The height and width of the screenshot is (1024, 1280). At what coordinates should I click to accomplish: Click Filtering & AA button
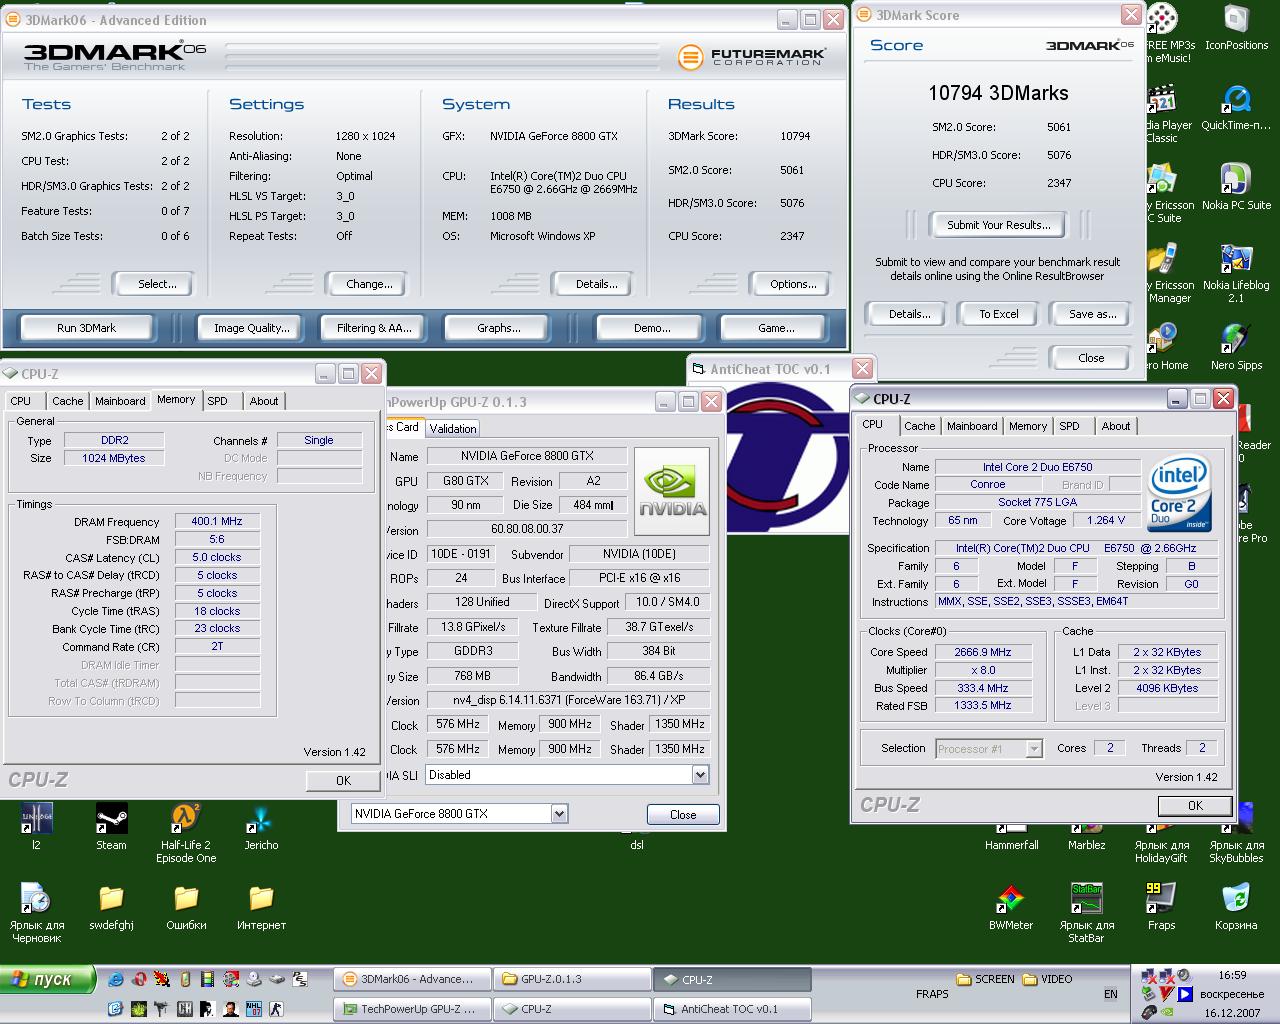click(x=374, y=328)
